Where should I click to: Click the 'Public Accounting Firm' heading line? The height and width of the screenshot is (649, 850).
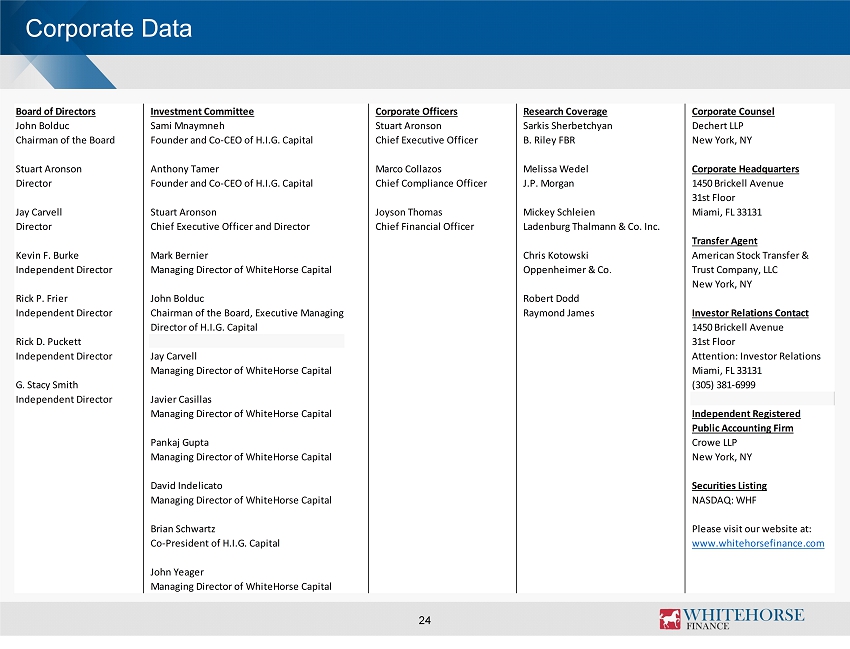[743, 428]
